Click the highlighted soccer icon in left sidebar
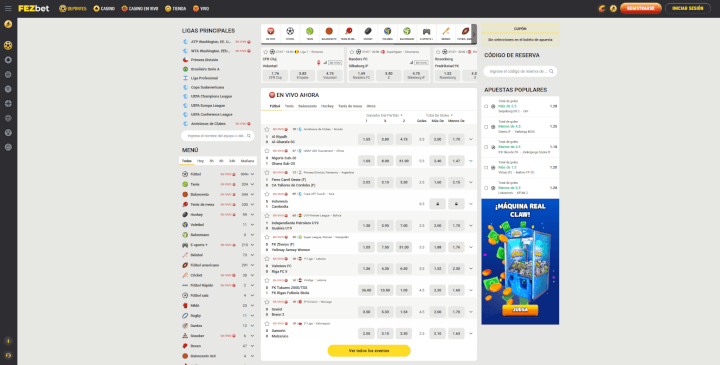The image size is (720, 365). pyautogui.click(x=8, y=45)
